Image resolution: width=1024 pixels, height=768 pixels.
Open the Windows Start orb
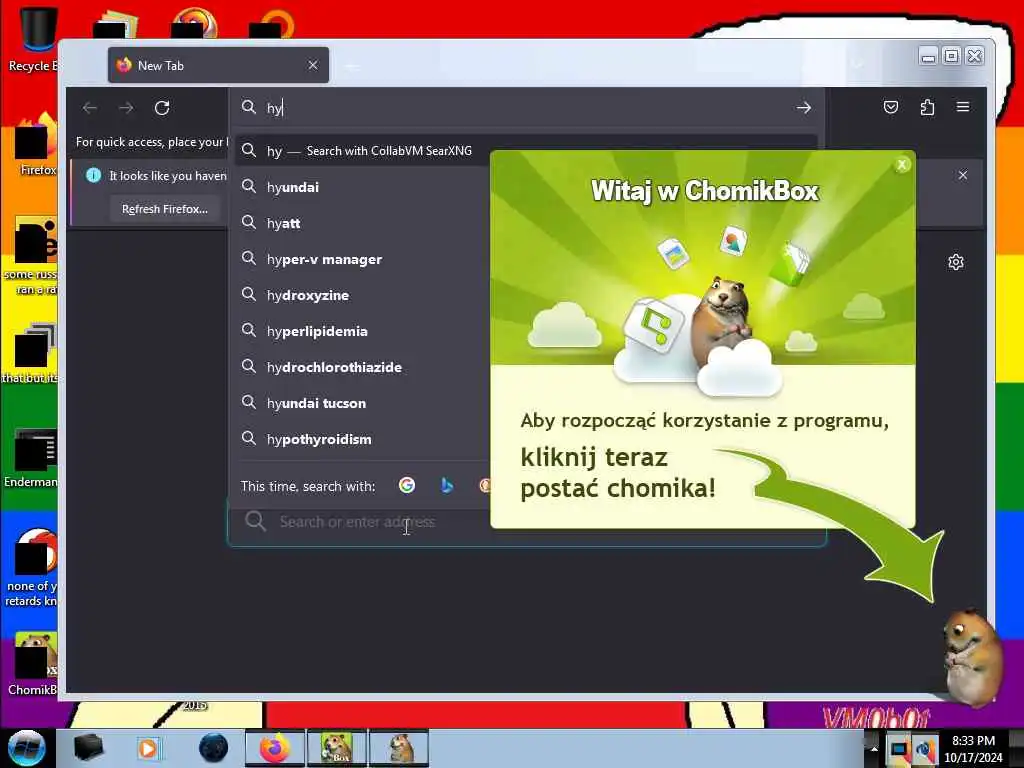[26, 748]
